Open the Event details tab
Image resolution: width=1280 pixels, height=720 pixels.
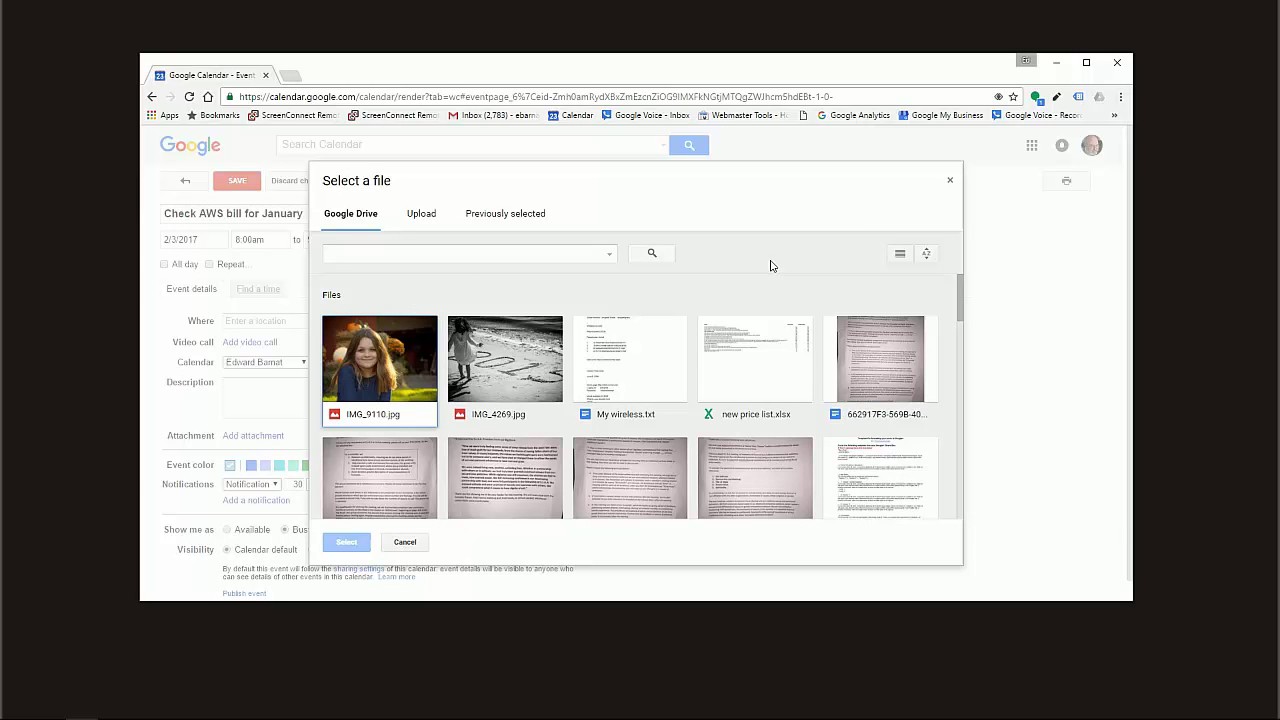click(191, 289)
